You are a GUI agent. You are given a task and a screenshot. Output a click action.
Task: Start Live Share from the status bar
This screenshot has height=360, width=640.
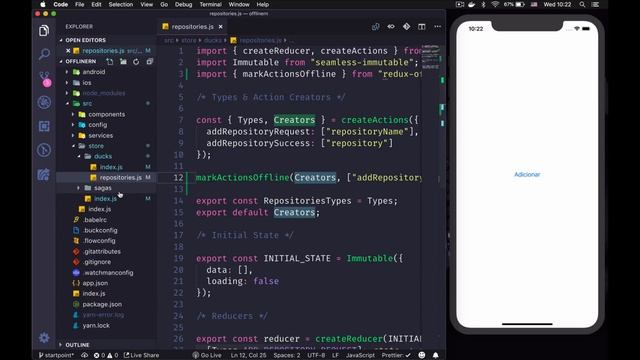pos(141,355)
